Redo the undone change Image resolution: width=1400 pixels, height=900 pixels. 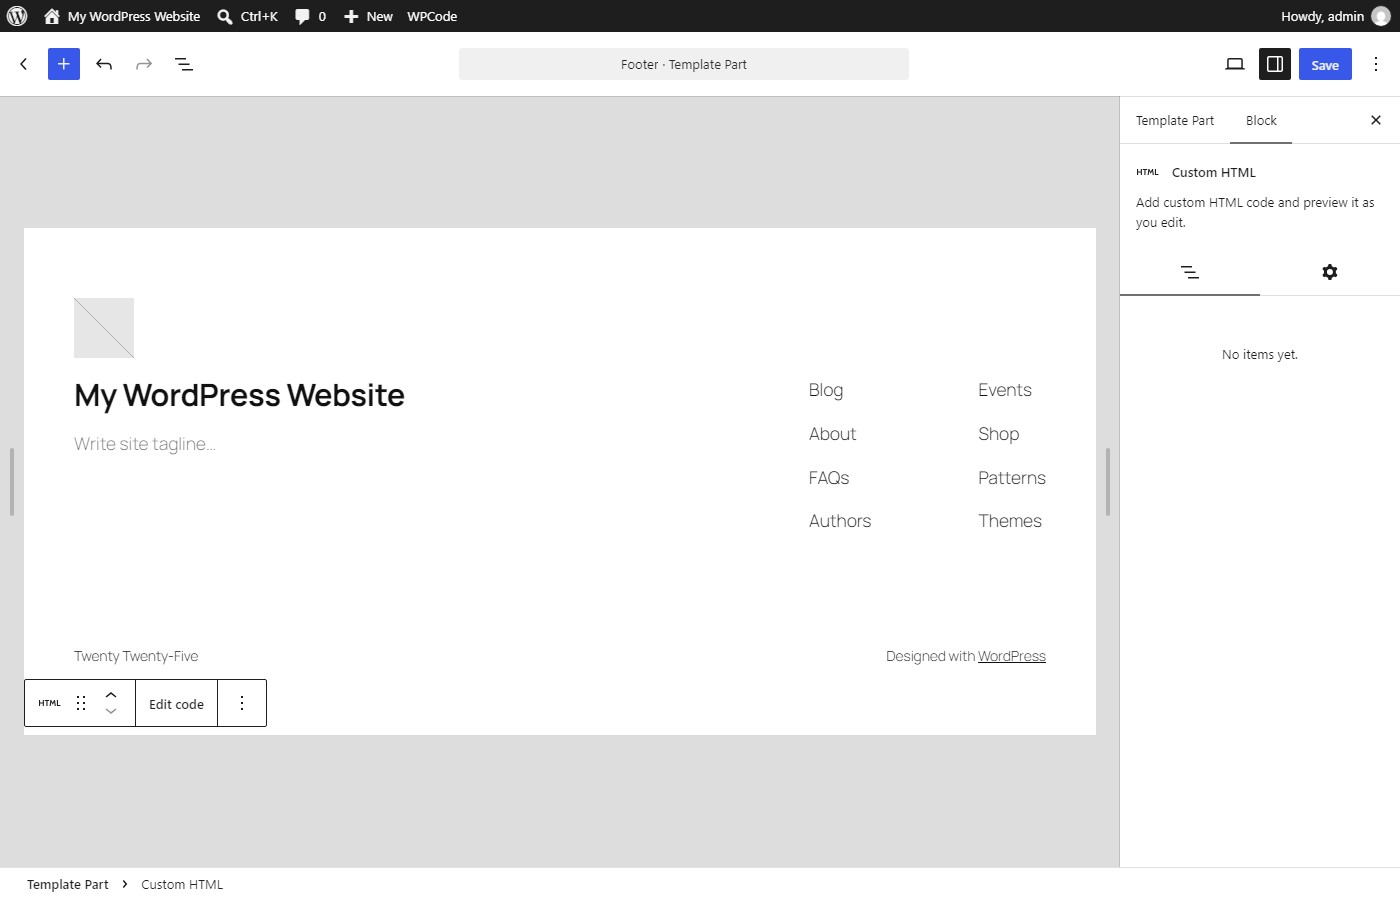(x=144, y=64)
